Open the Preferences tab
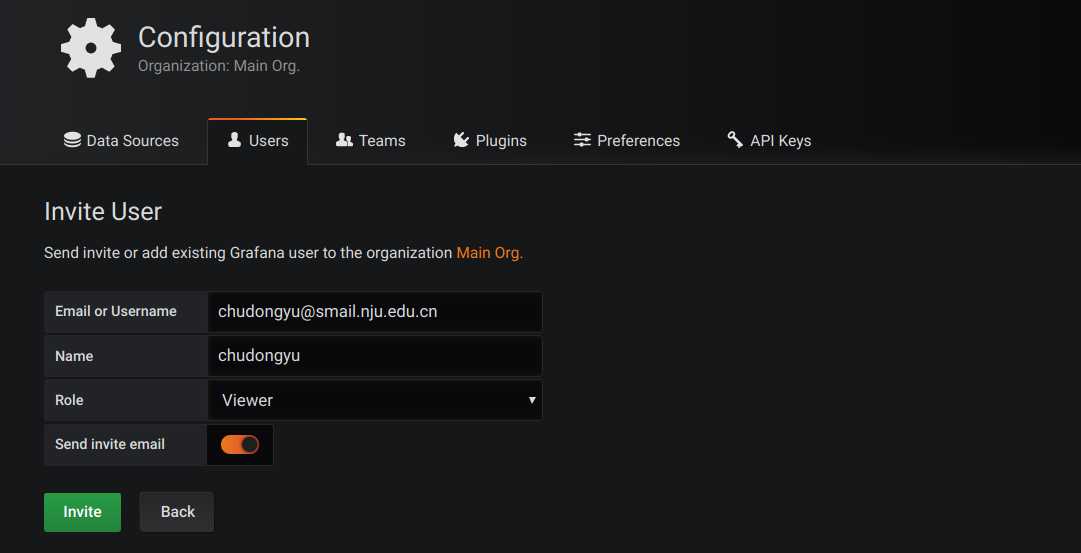This screenshot has width=1081, height=553. click(x=627, y=141)
